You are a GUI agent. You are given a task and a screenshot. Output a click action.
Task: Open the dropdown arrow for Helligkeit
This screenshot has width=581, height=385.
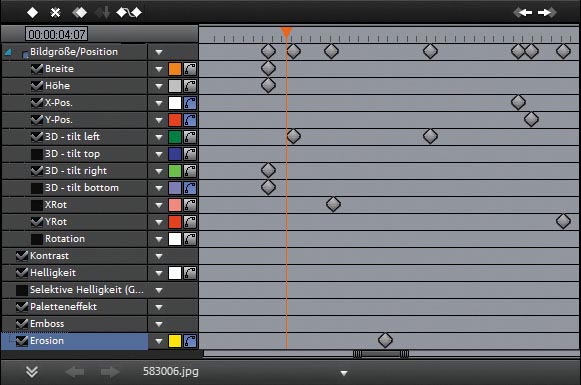click(159, 273)
